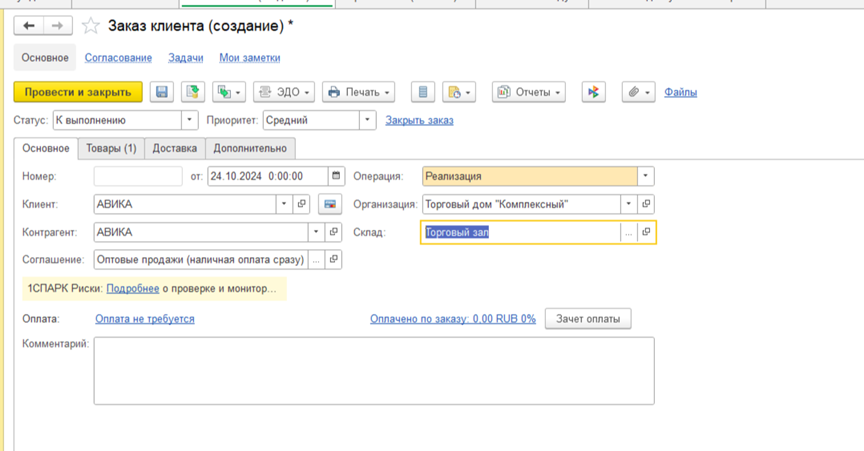Viewport: 864px width, 451px height.
Task: Open the Оплачено по заказу link
Action: point(453,319)
